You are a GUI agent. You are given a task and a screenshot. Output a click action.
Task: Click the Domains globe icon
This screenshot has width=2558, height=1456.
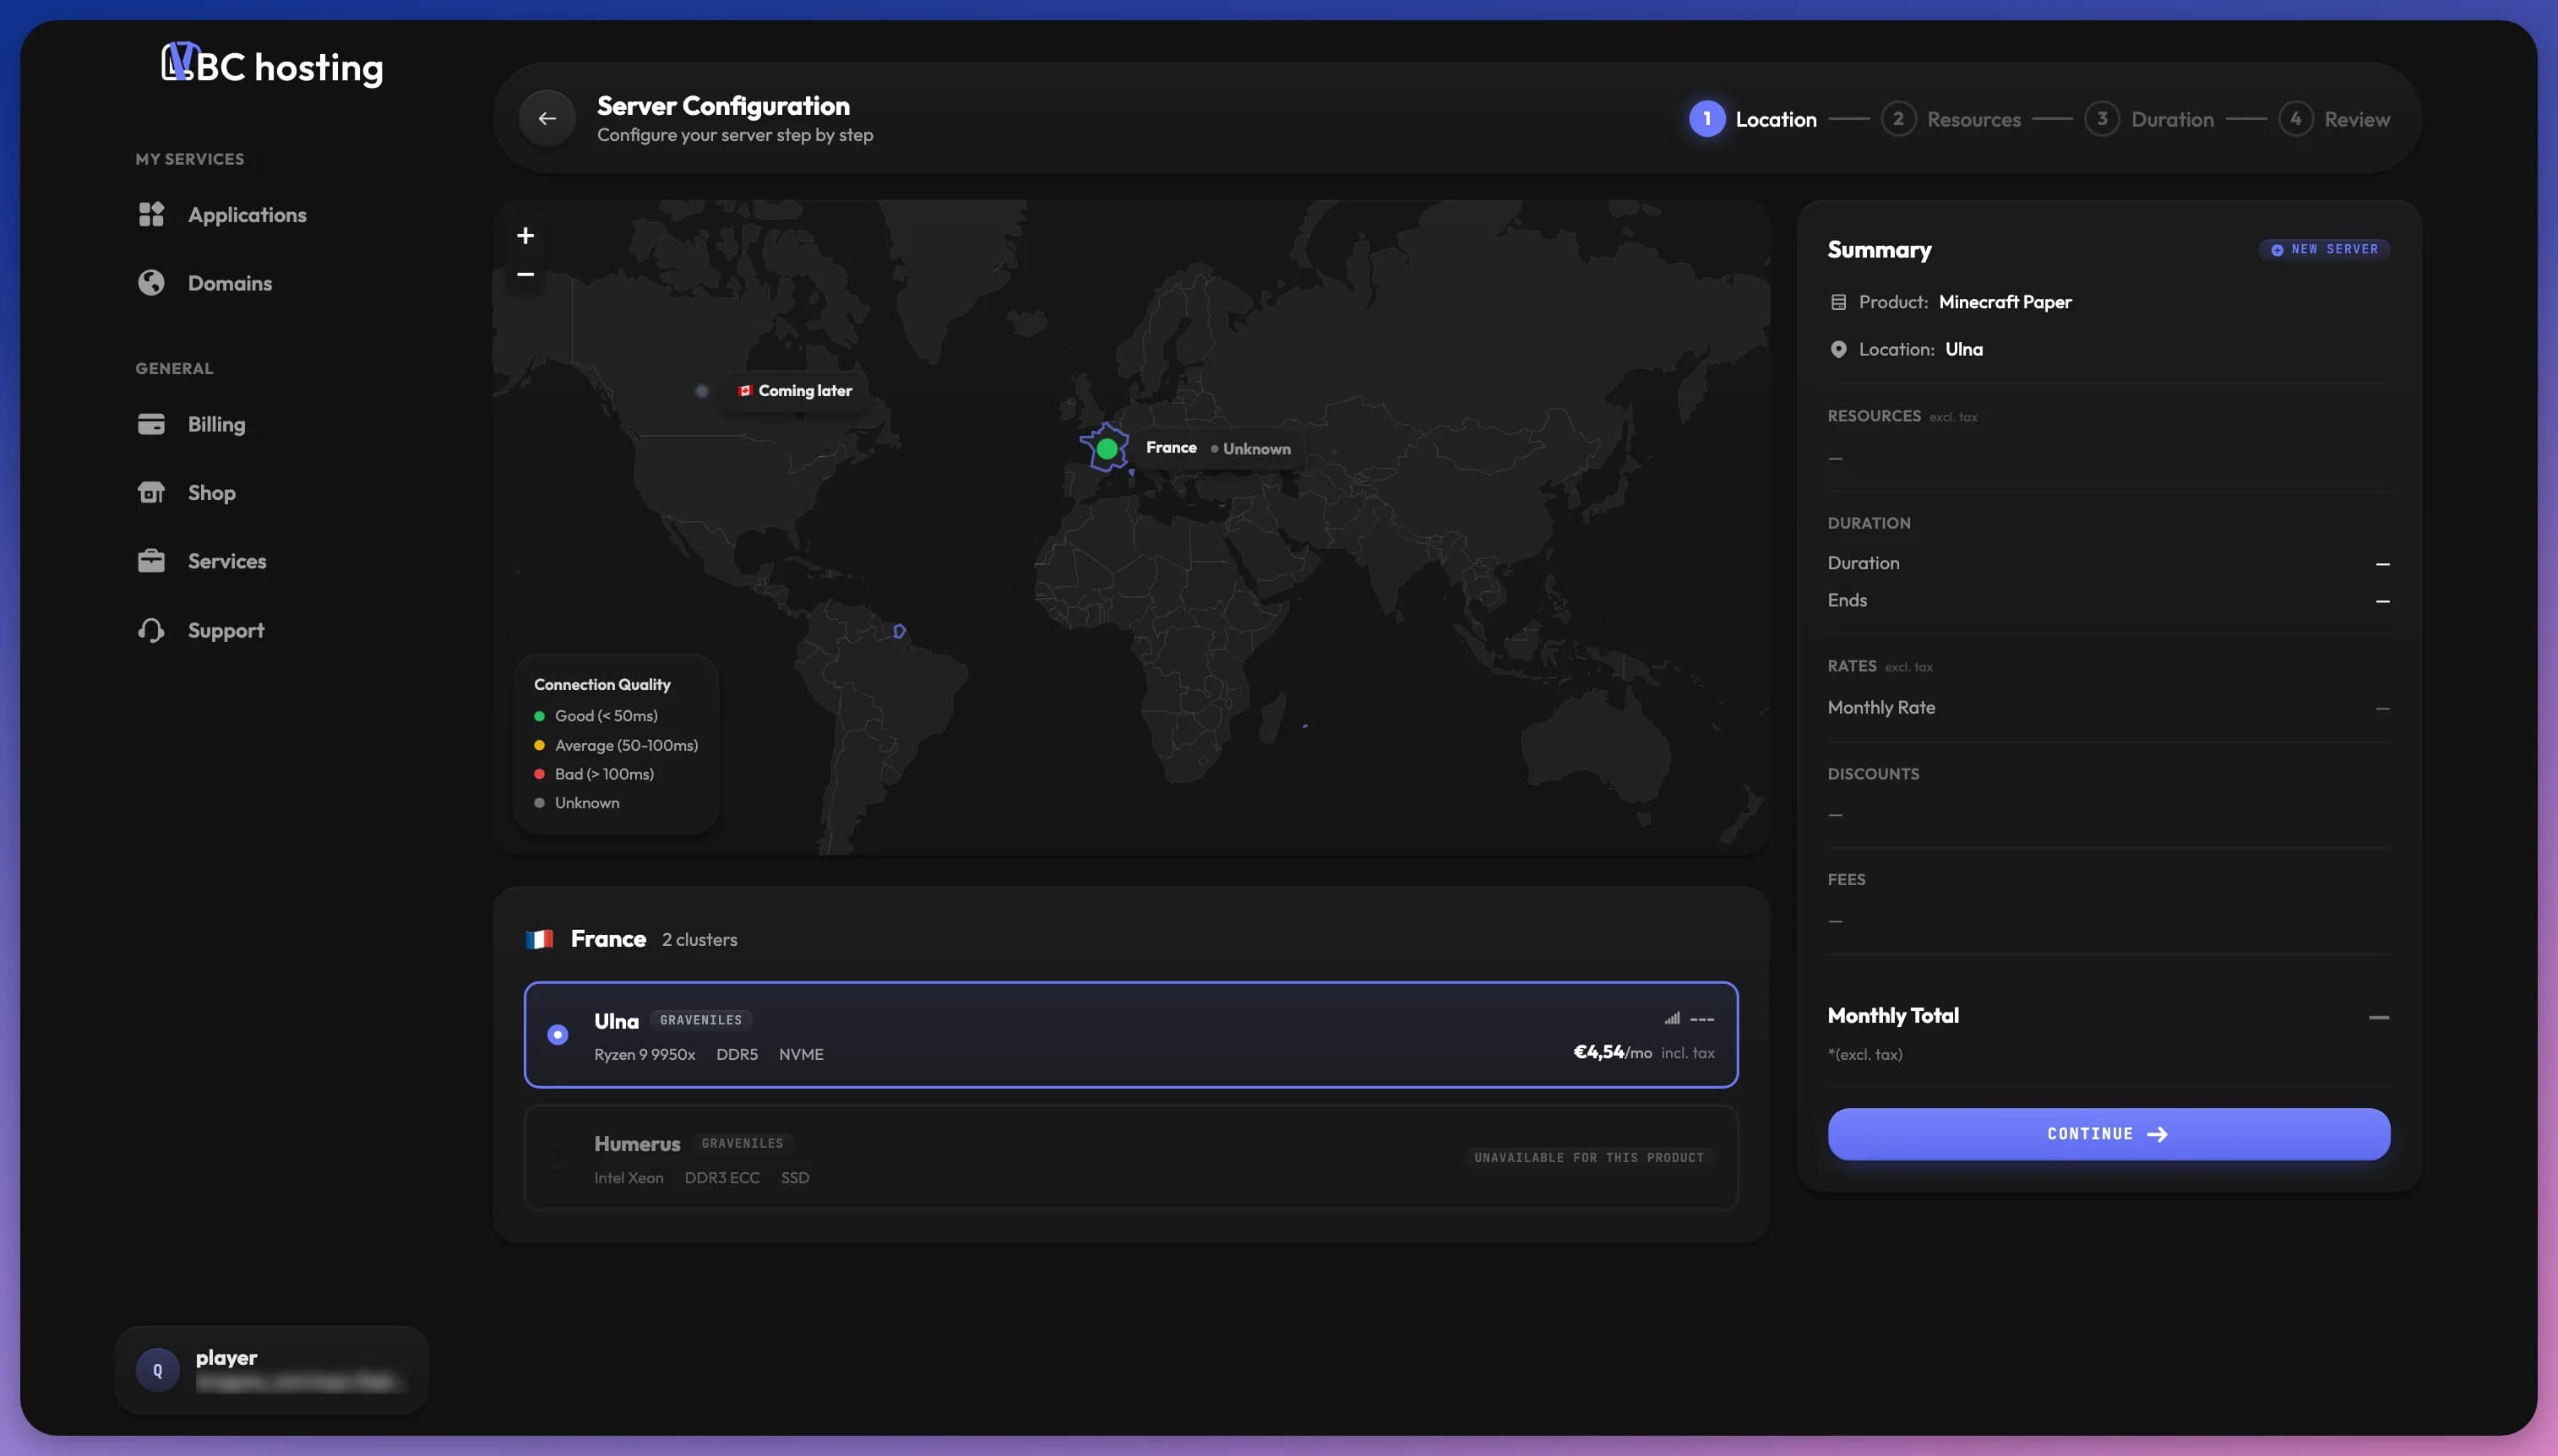click(x=151, y=283)
